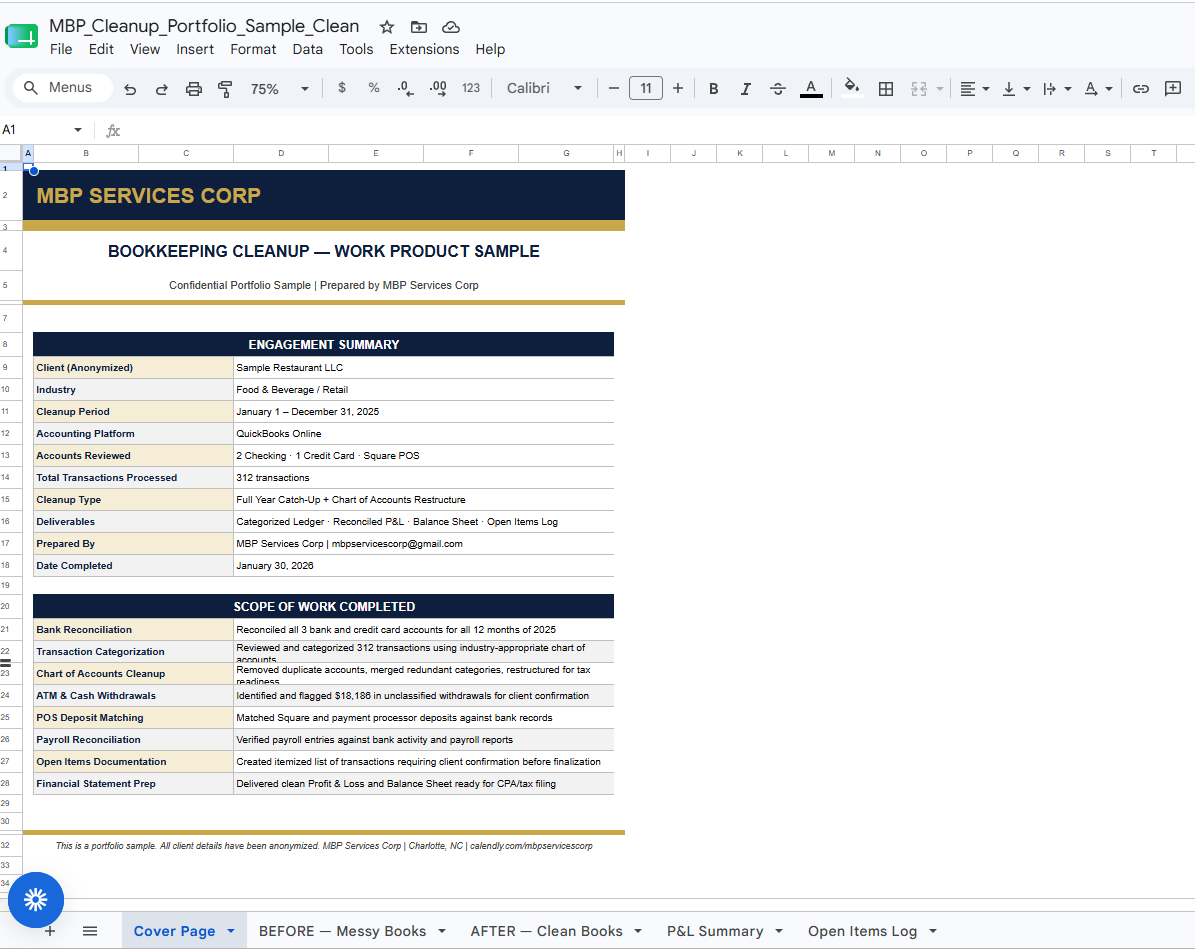Click the font size field
Screen dimensions: 1195x949
646,88
